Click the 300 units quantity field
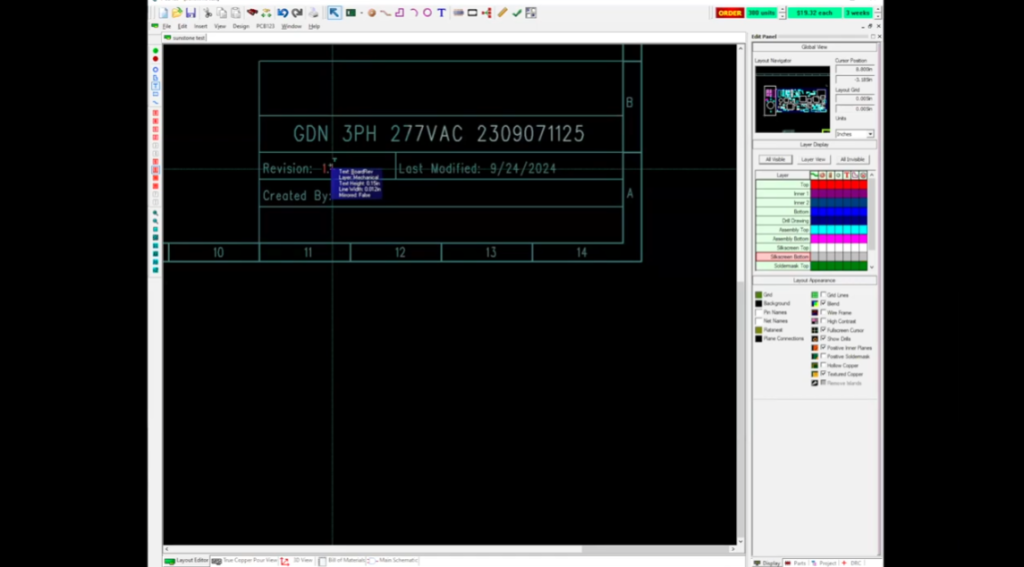Viewport: 1024px width, 567px height. pyautogui.click(x=761, y=13)
